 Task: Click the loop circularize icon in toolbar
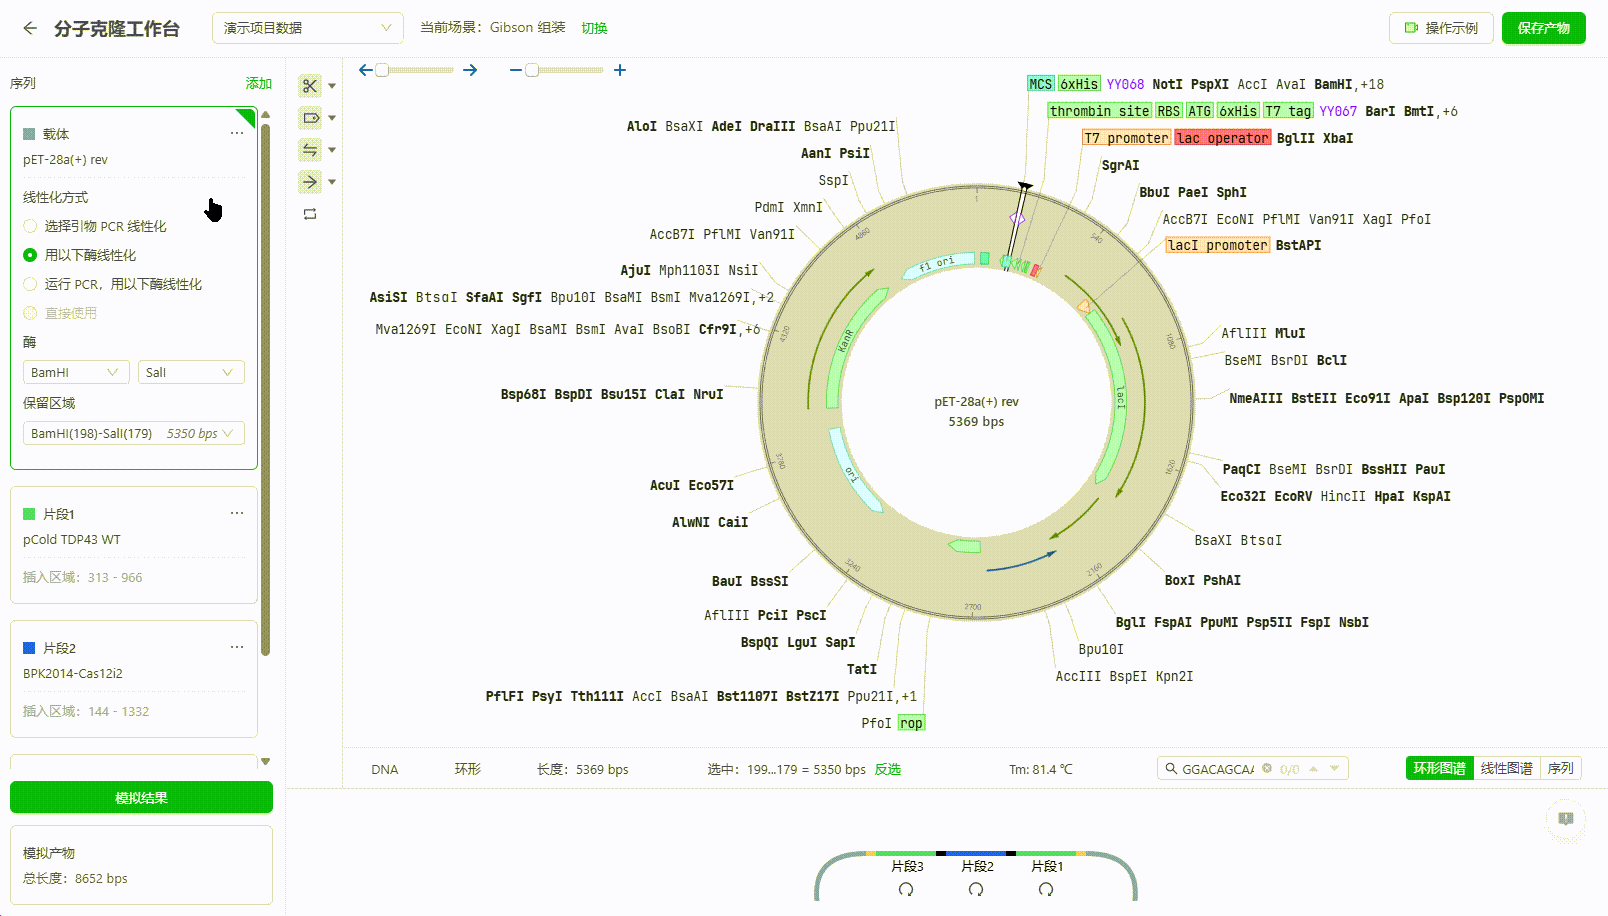[310, 214]
